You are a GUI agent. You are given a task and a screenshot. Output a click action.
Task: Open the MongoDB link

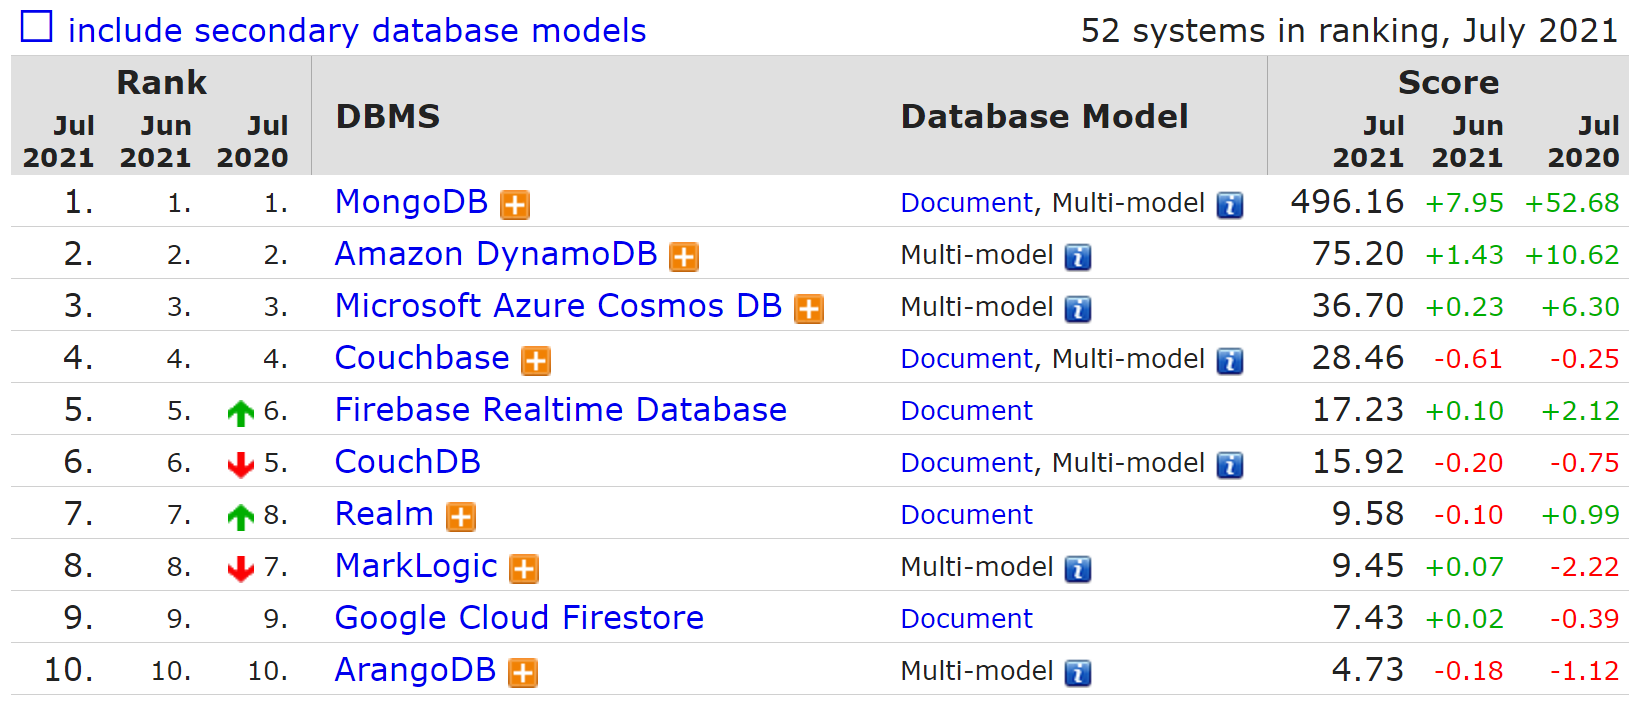point(411,202)
